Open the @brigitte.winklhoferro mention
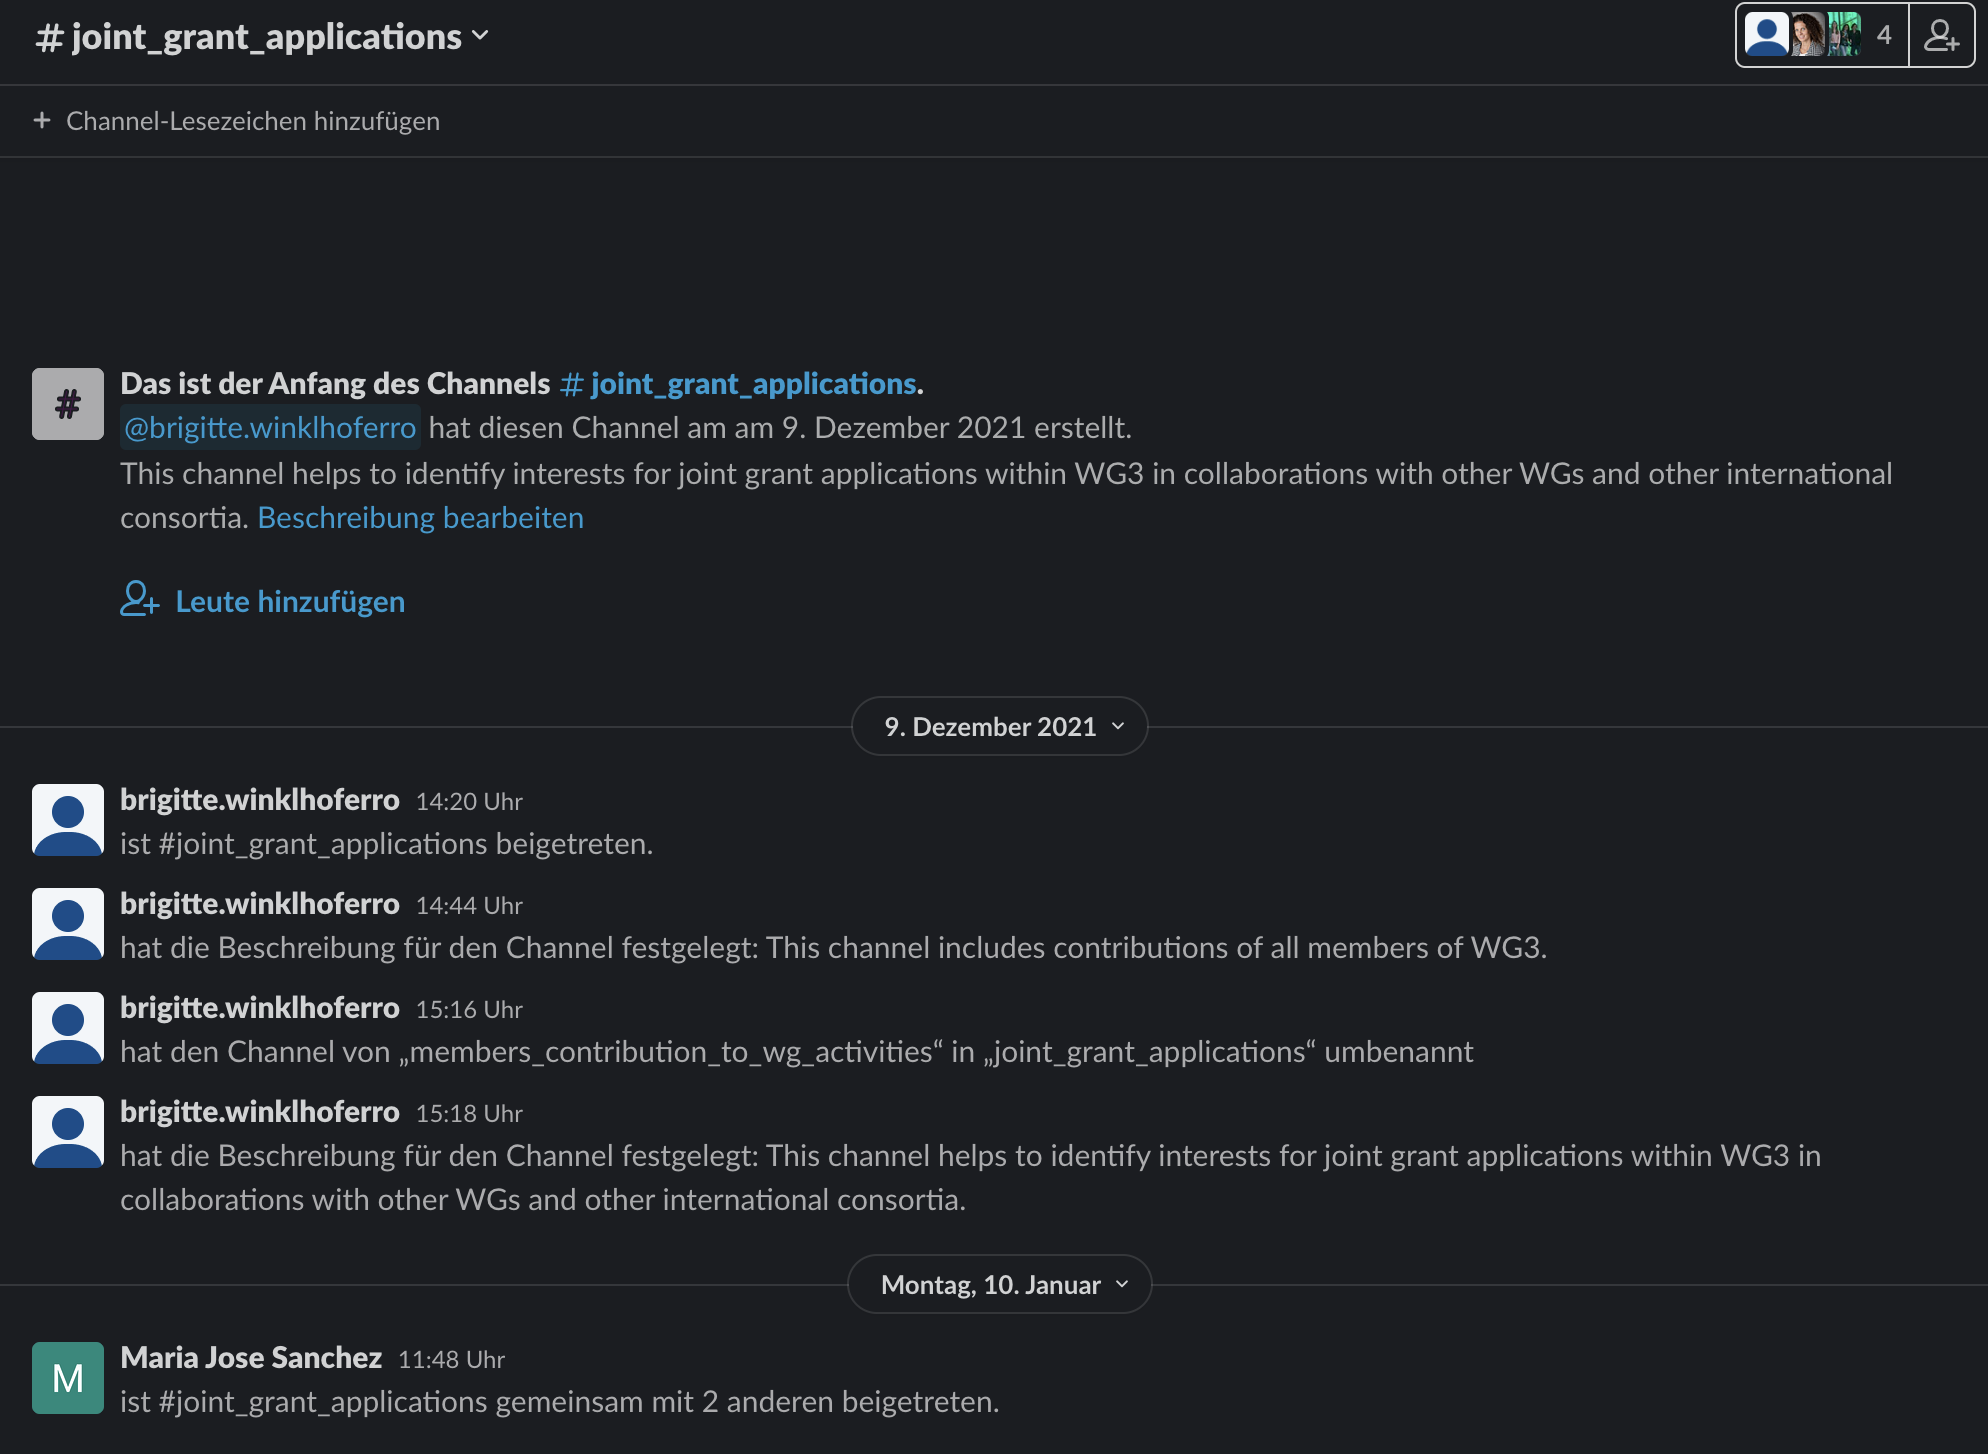1988x1454 pixels. [270, 428]
